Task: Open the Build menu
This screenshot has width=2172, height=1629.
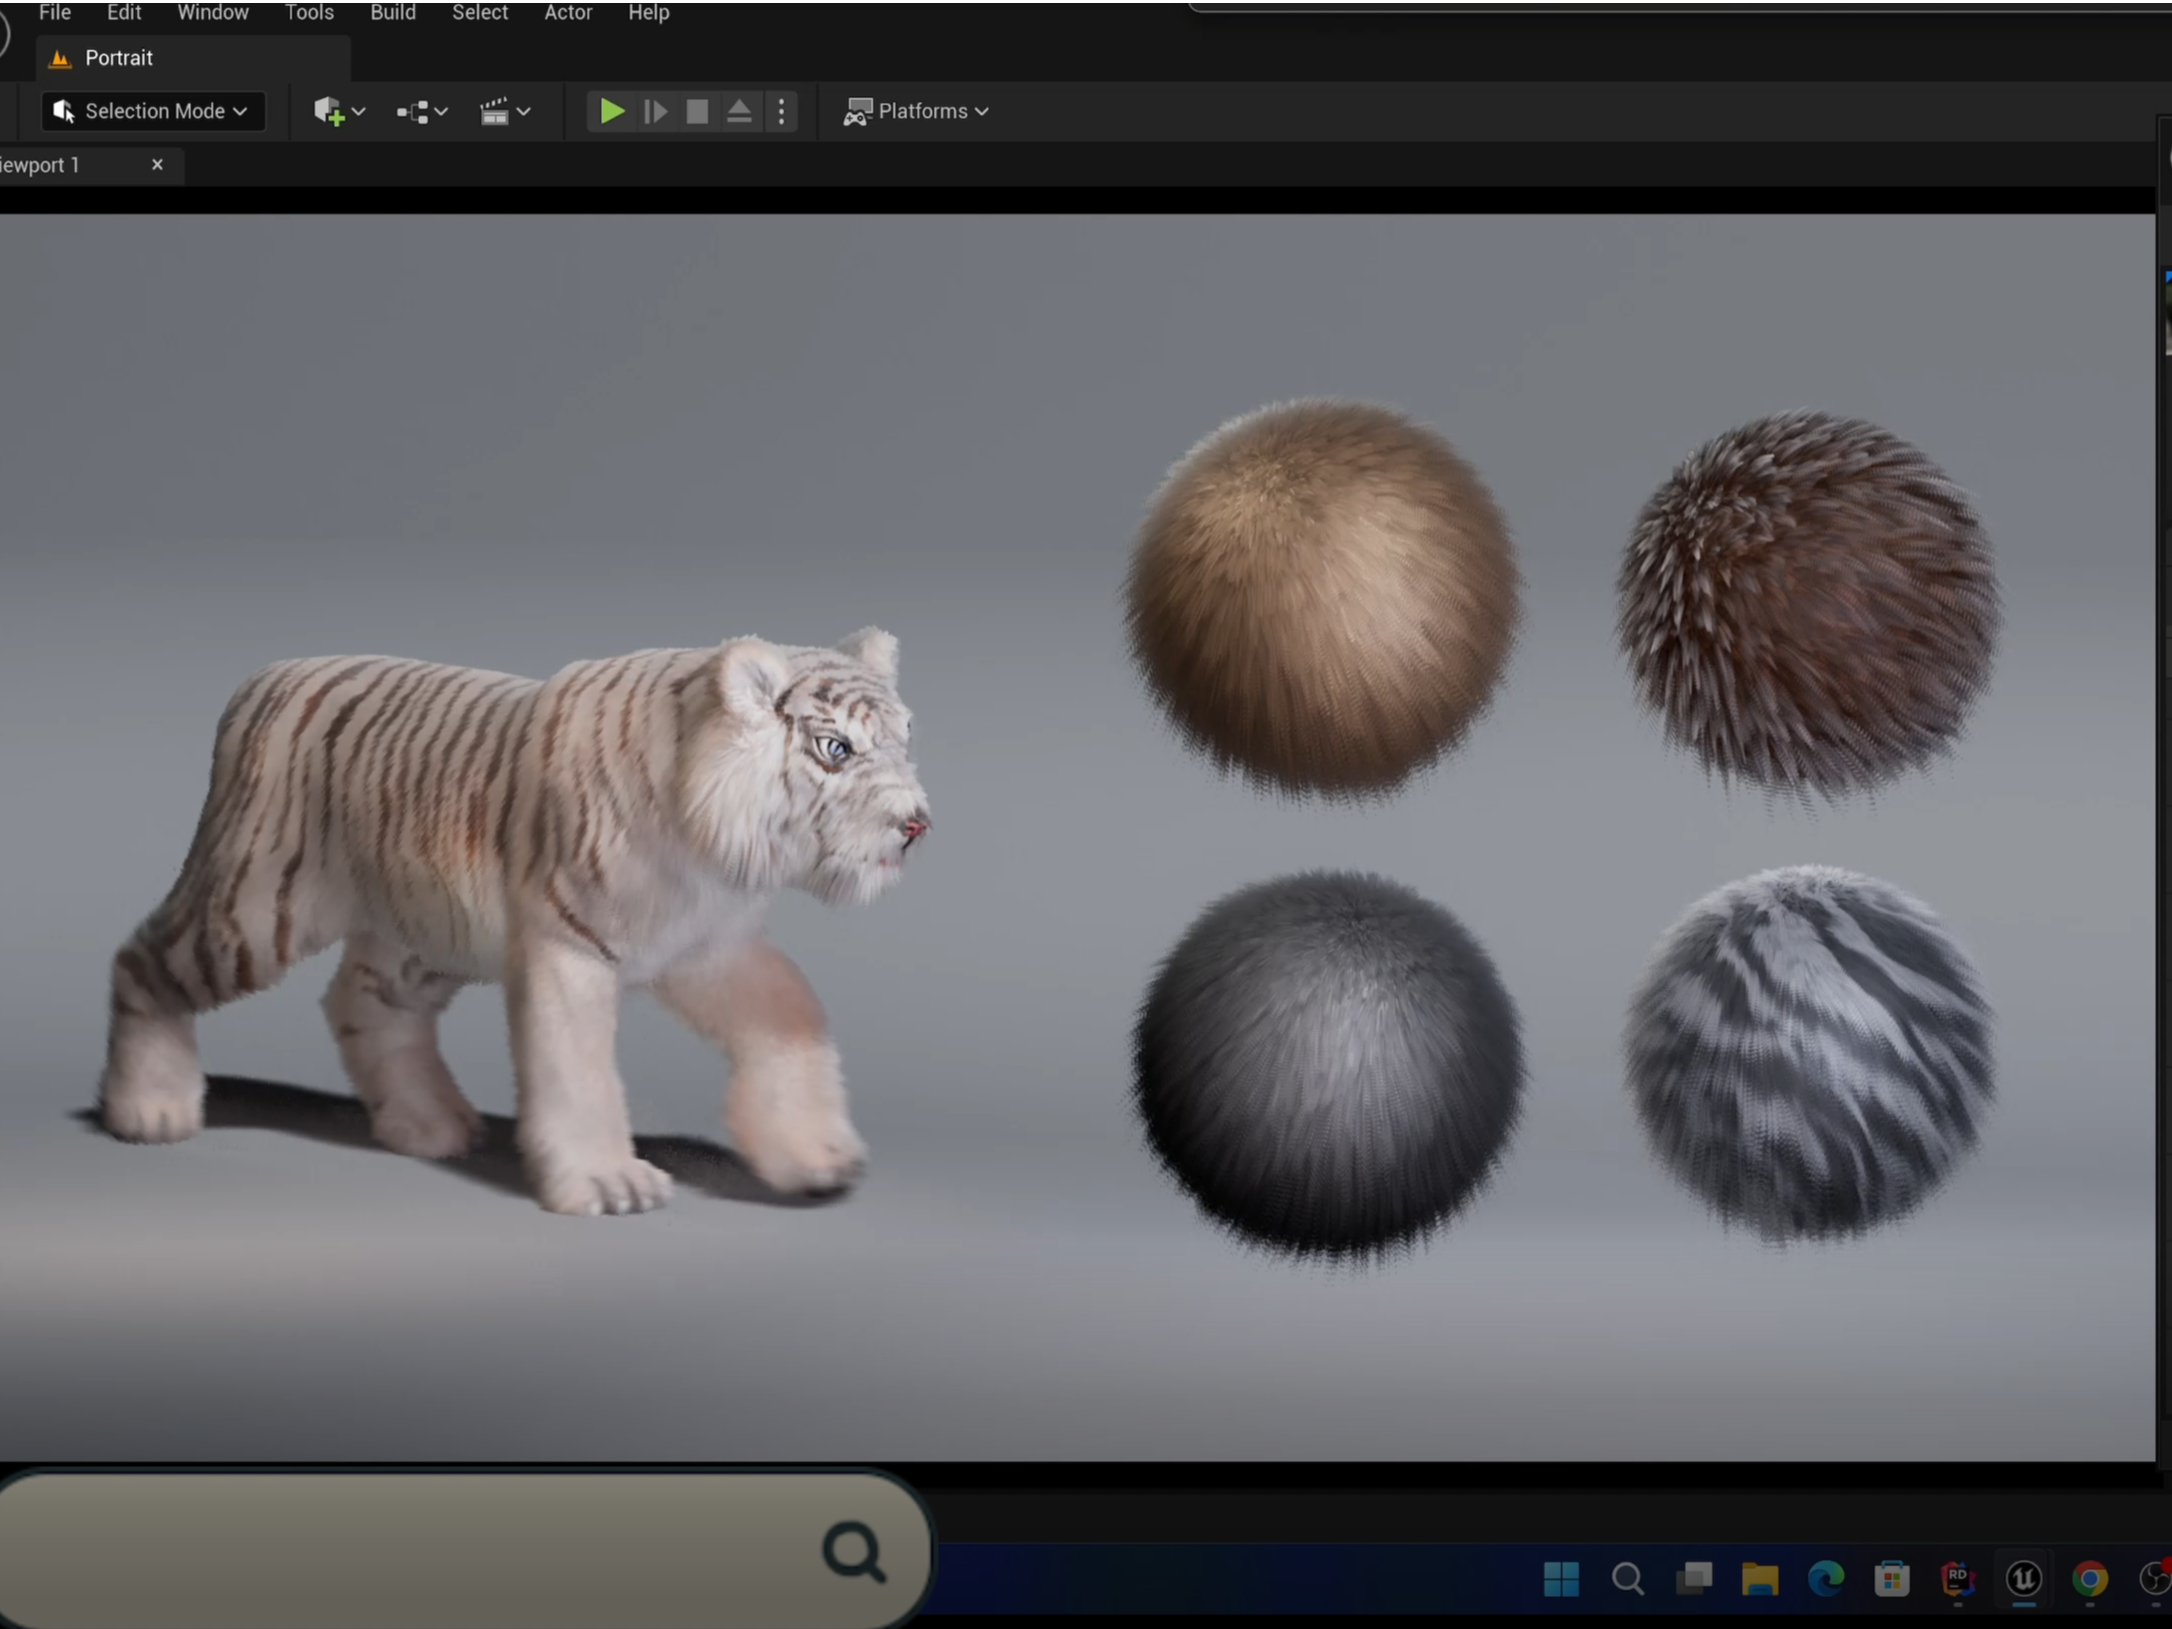Action: tap(392, 12)
